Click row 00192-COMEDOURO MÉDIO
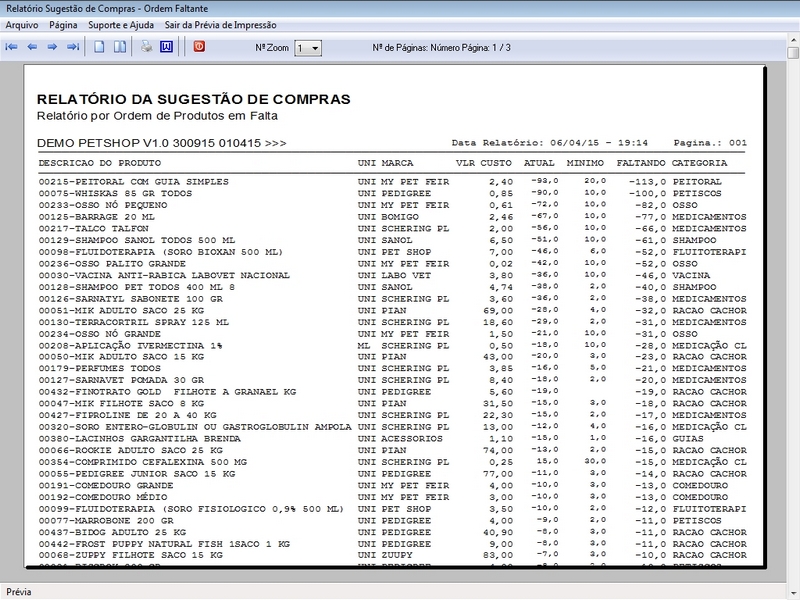This screenshot has height=600, width=800. click(392, 497)
